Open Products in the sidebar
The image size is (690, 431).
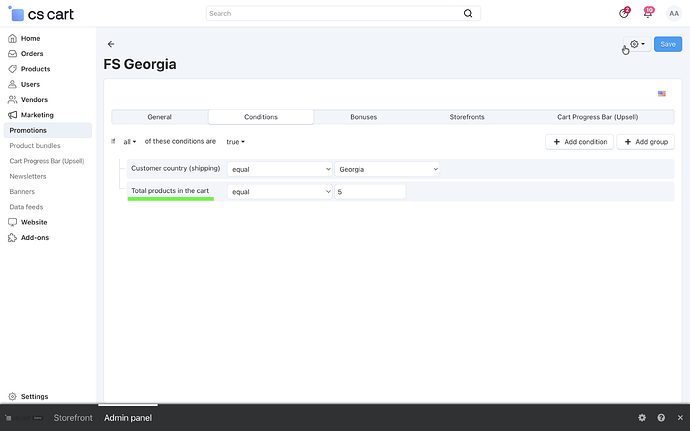coord(35,69)
